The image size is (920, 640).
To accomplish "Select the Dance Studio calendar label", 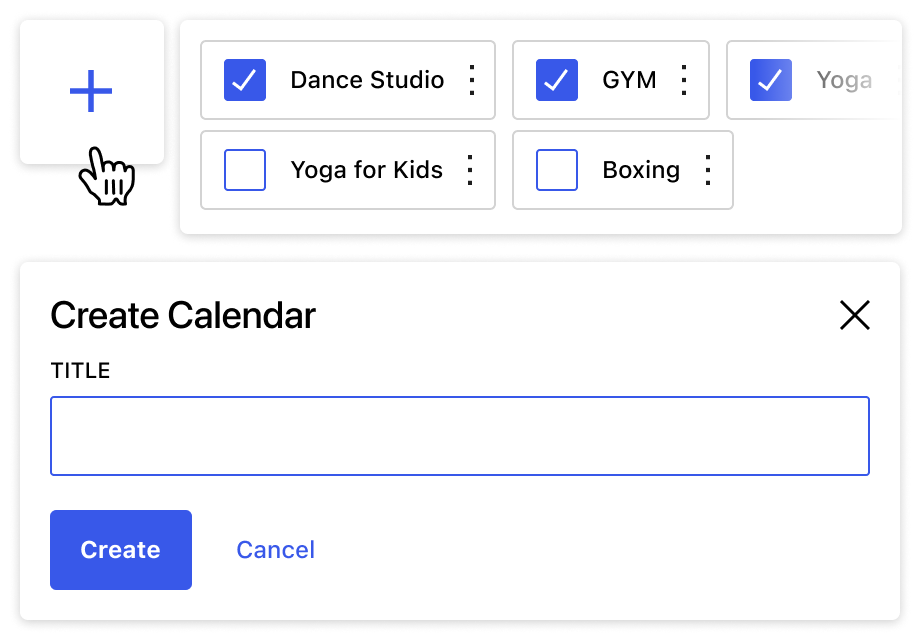I will pos(367,80).
